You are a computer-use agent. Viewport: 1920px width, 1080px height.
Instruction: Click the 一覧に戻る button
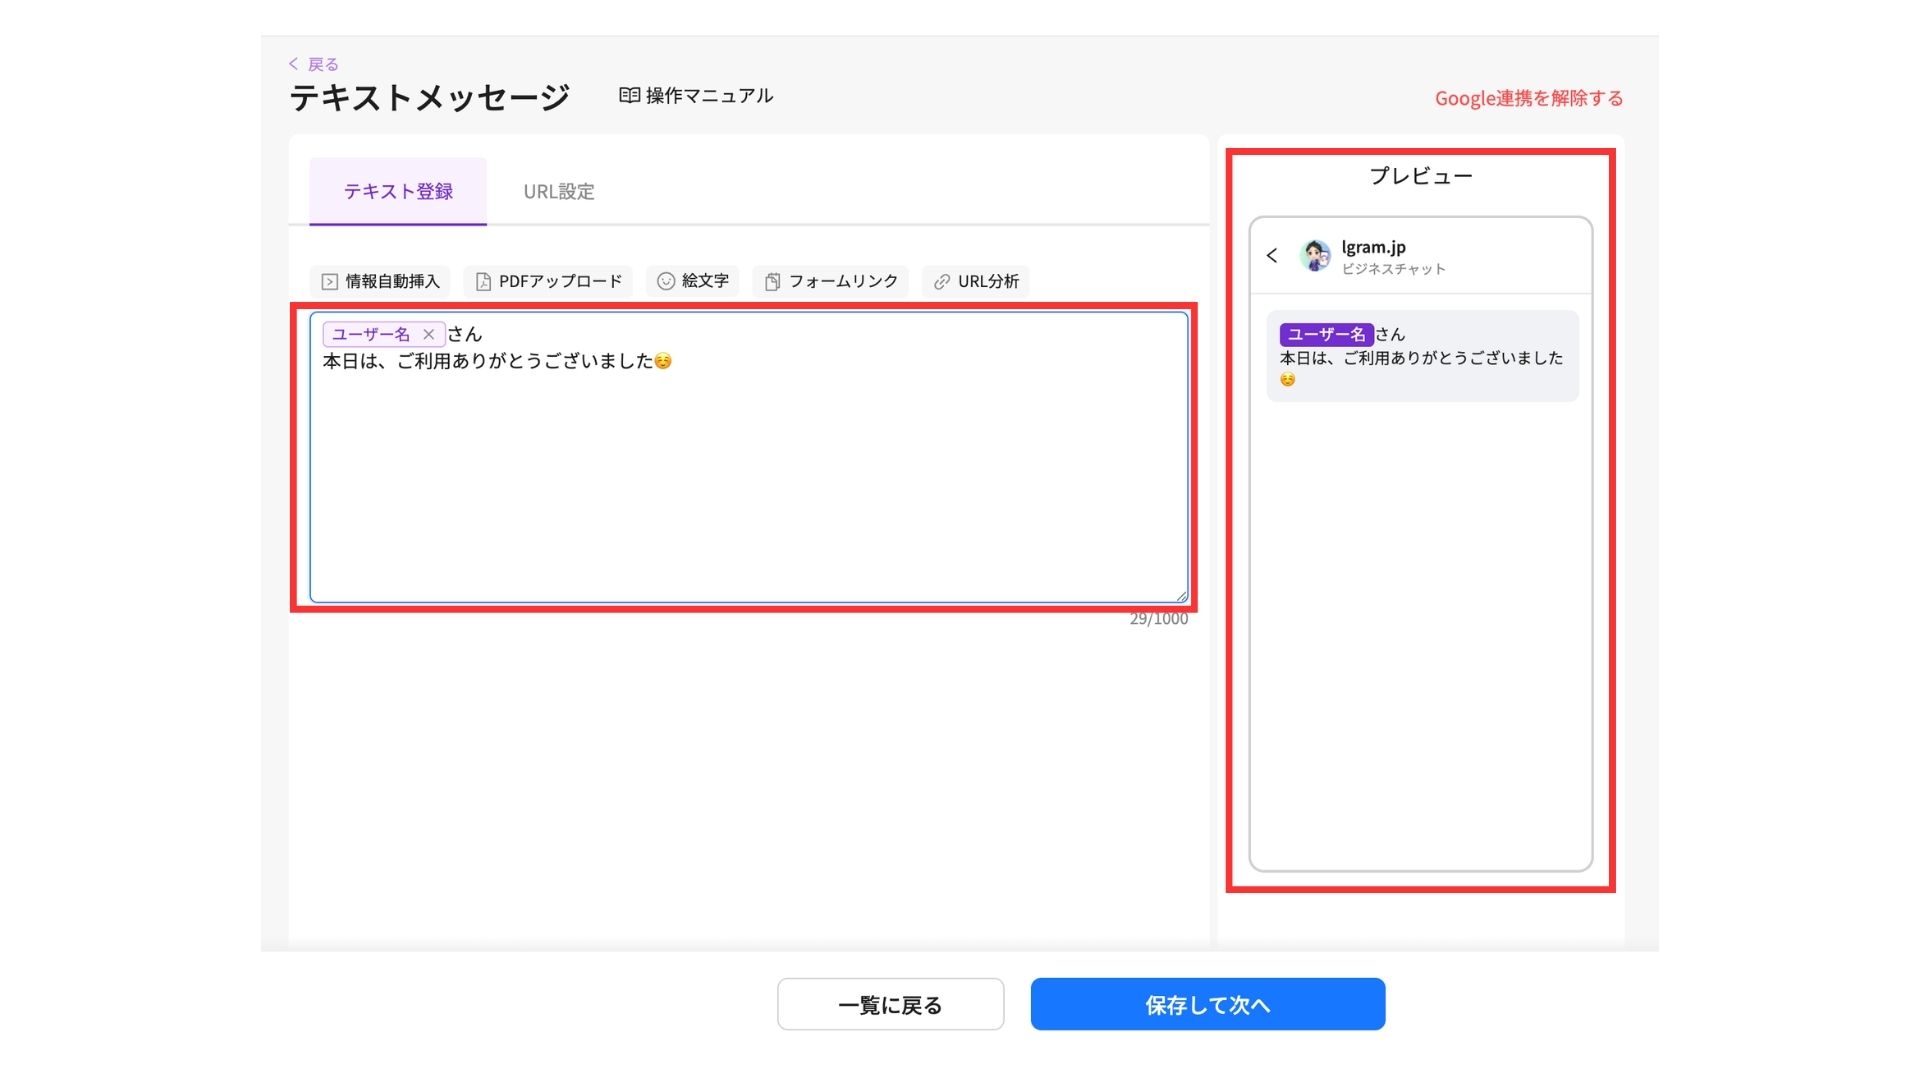890,1004
